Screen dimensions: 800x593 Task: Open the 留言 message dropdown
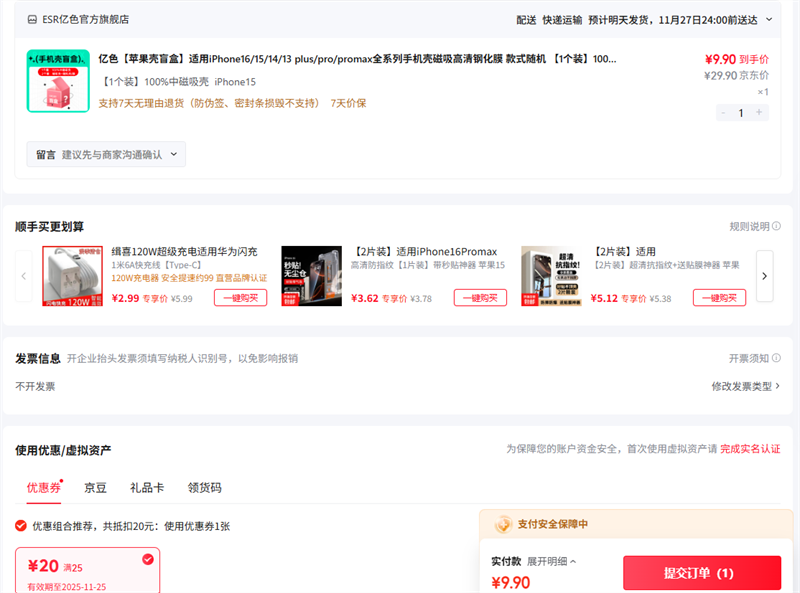point(106,155)
